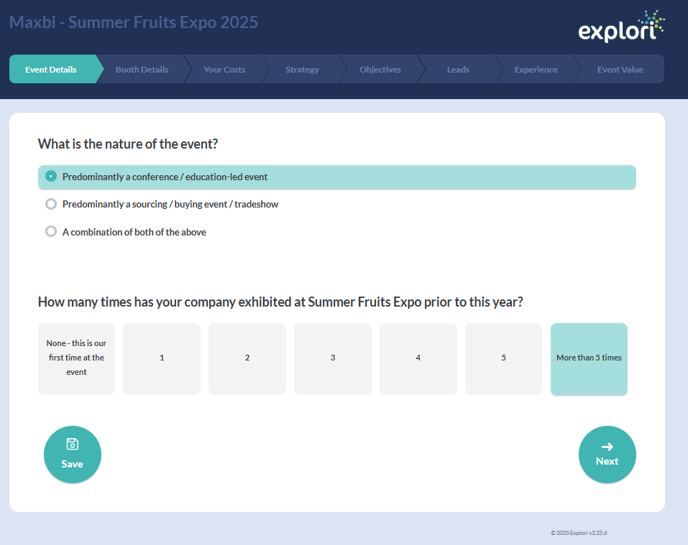Open the Leads step tab
The height and width of the screenshot is (545, 688).
coord(458,69)
